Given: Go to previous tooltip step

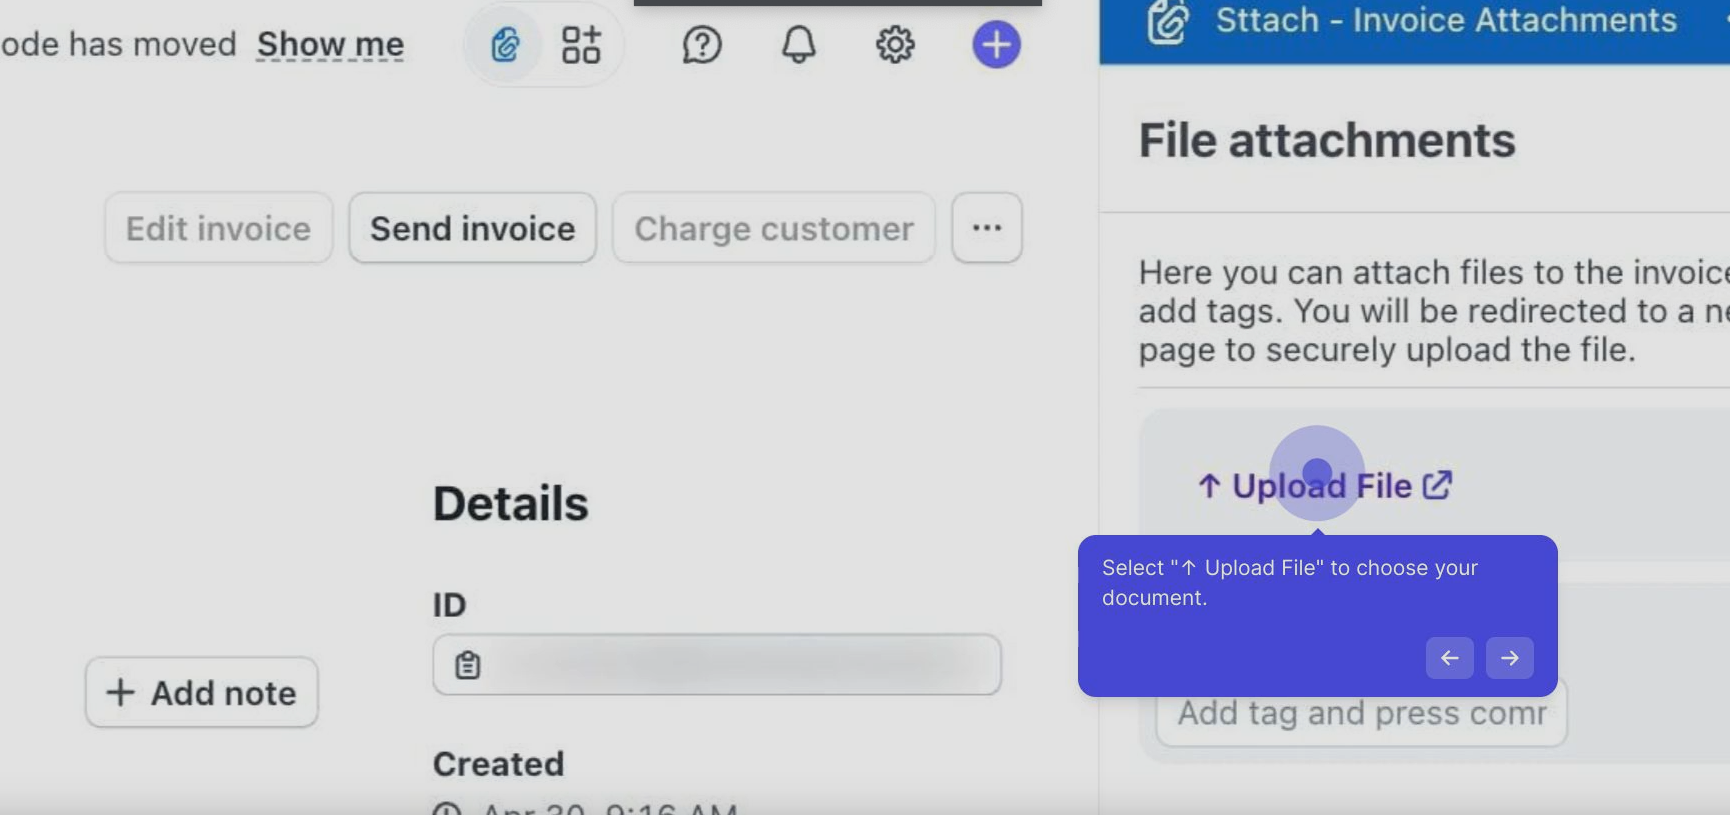Looking at the screenshot, I should [x=1449, y=658].
